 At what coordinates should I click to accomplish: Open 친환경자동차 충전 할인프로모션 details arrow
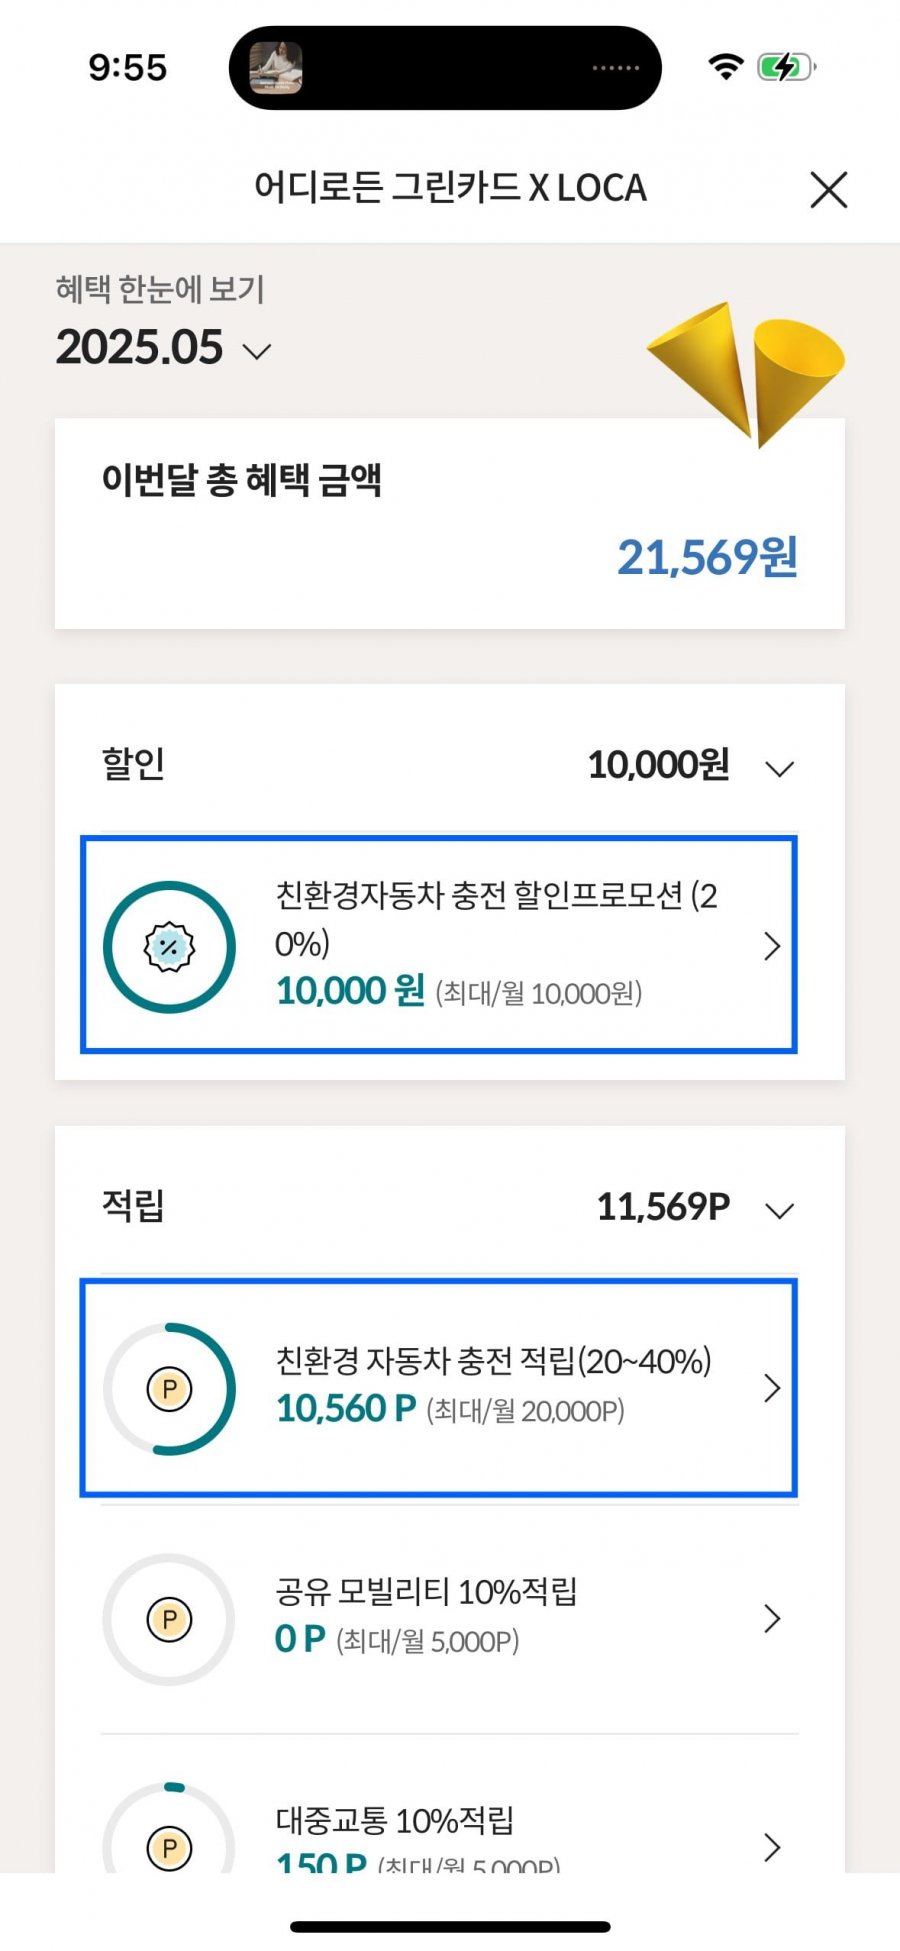click(771, 946)
